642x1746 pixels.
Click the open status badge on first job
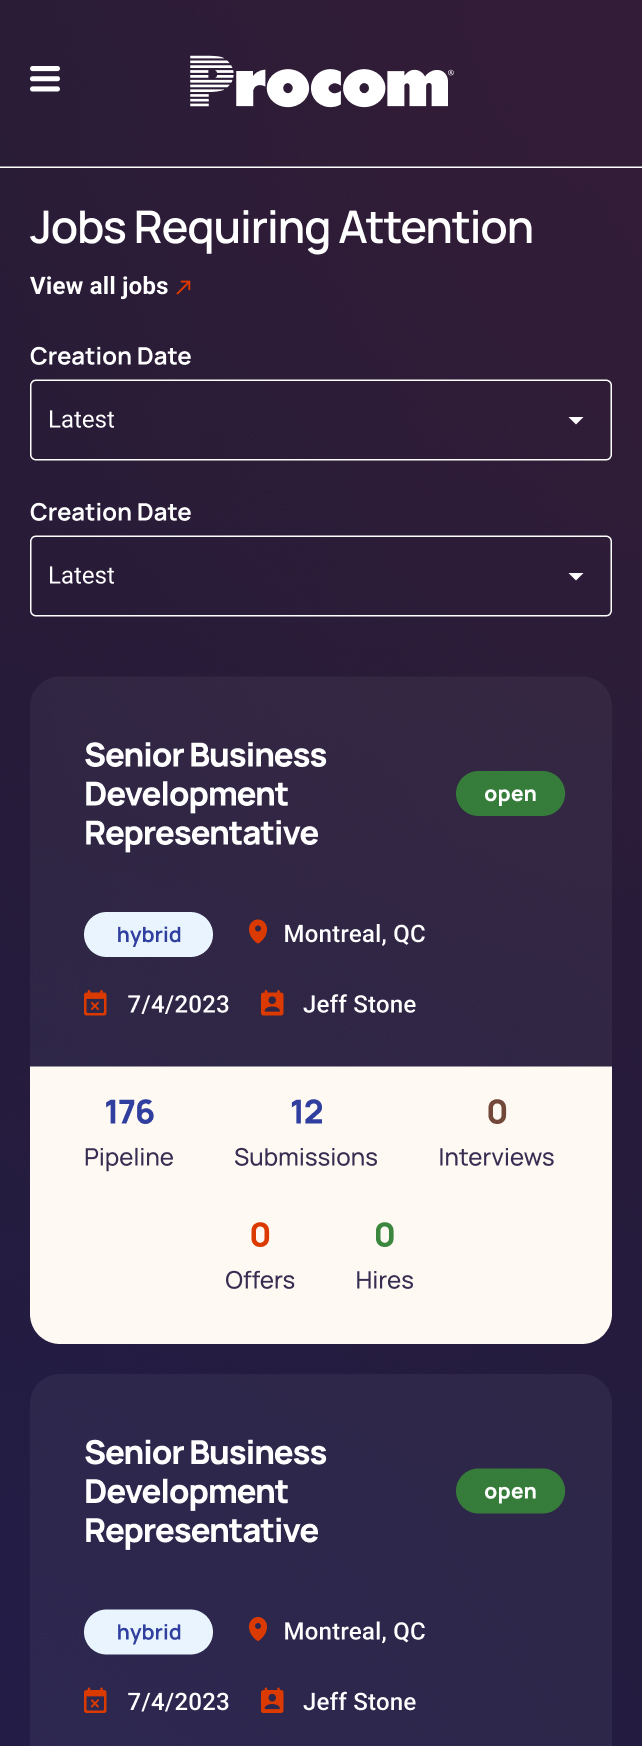(x=511, y=794)
